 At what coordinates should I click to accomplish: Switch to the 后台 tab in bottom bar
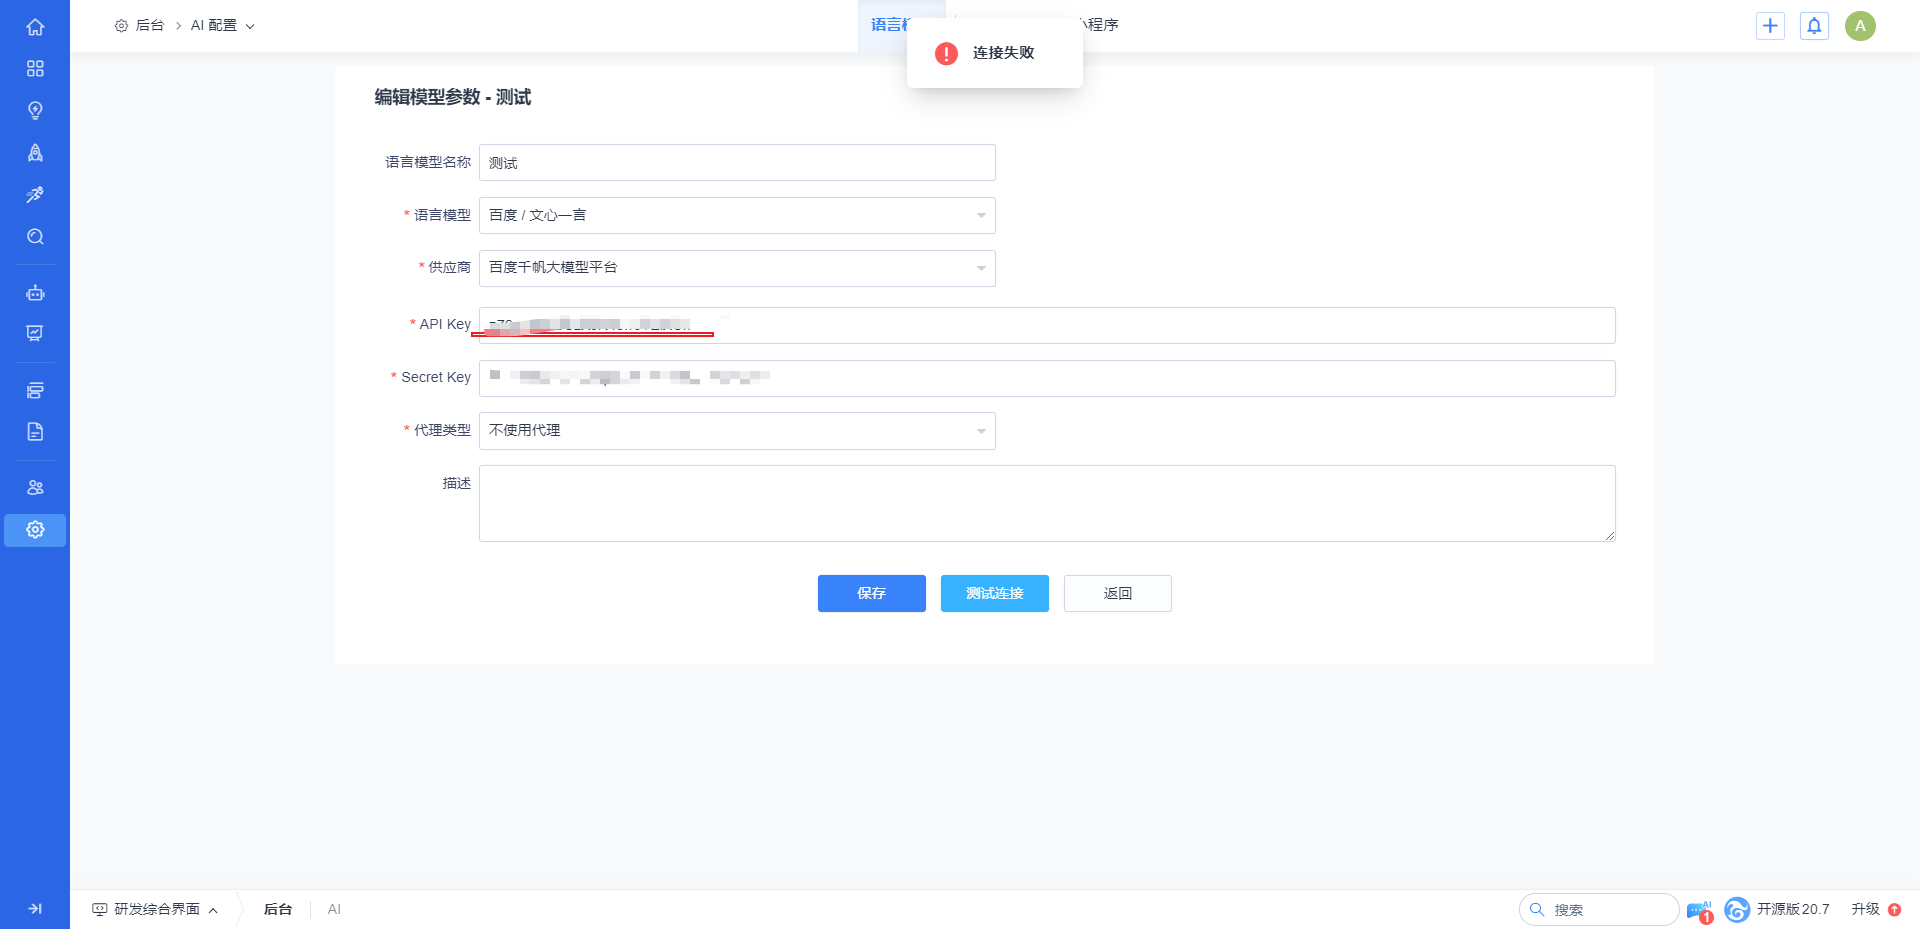click(x=278, y=909)
